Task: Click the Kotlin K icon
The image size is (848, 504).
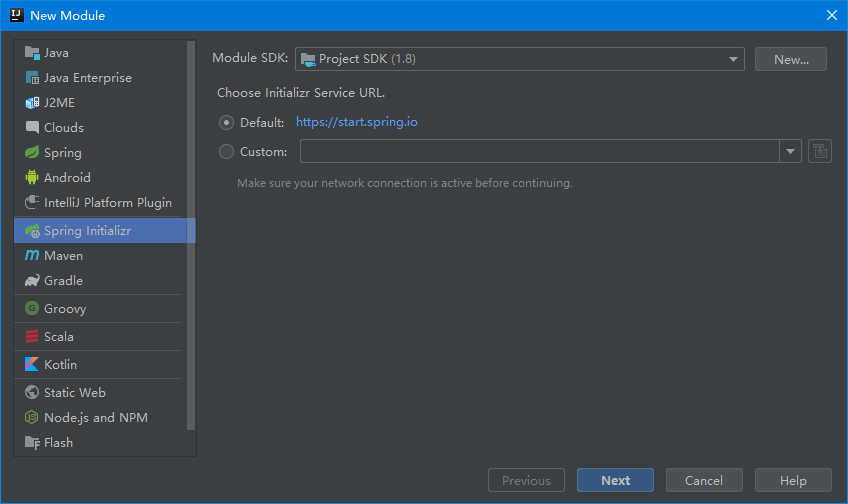Action: click(32, 364)
